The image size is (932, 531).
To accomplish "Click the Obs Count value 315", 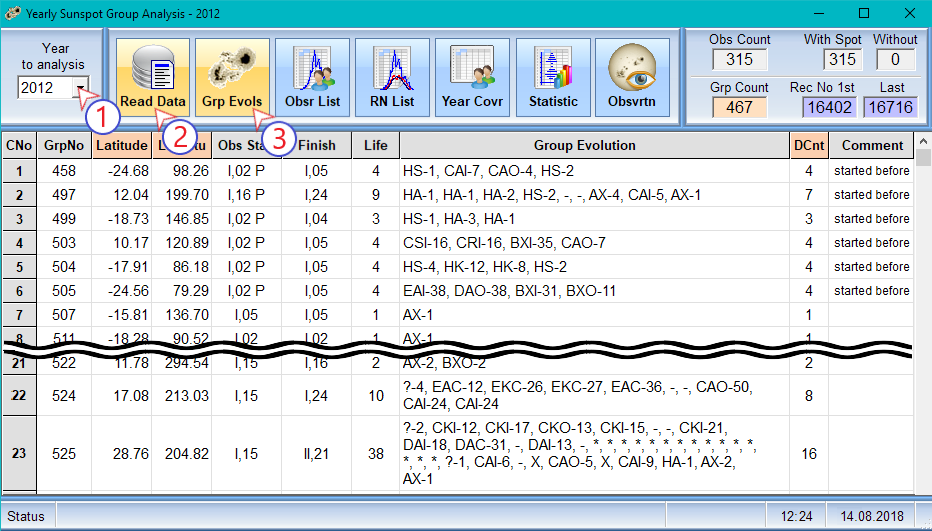I will 739,59.
